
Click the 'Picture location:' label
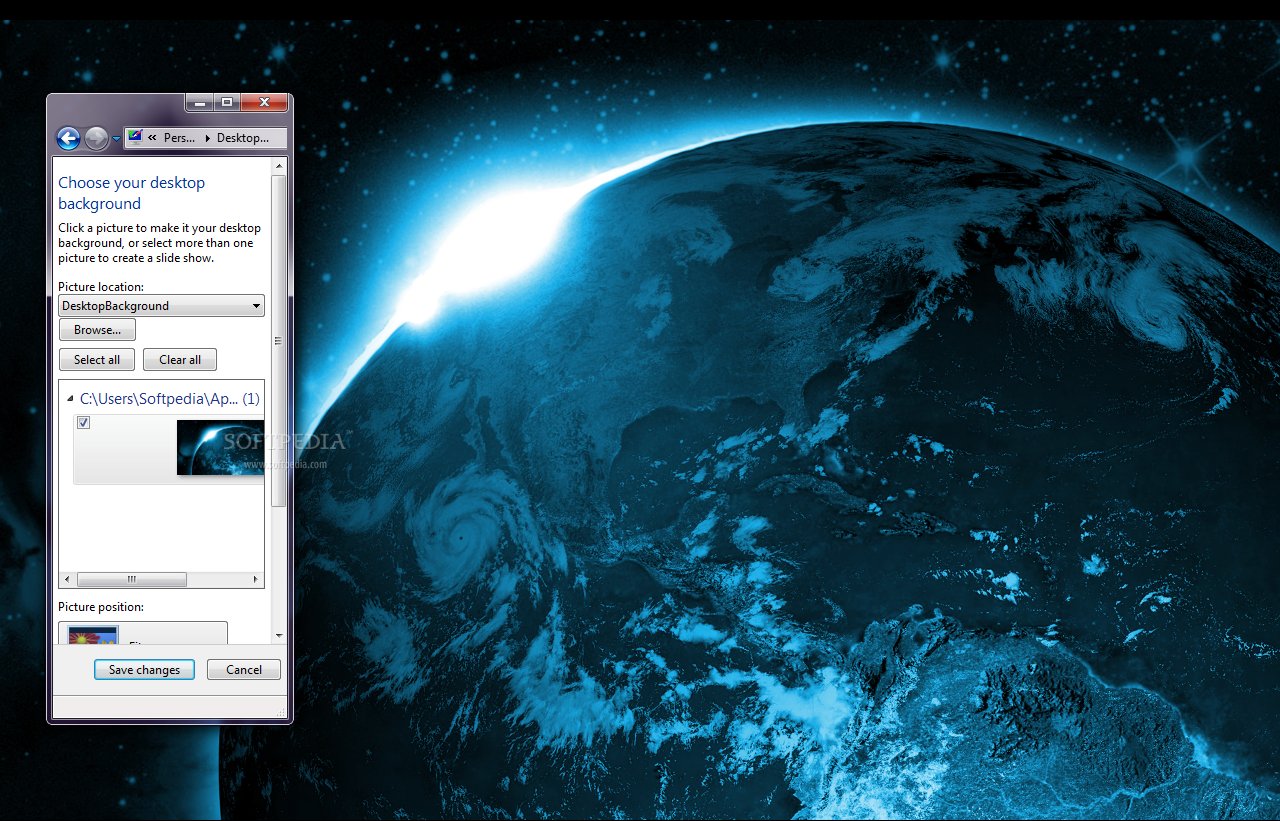[x=101, y=287]
